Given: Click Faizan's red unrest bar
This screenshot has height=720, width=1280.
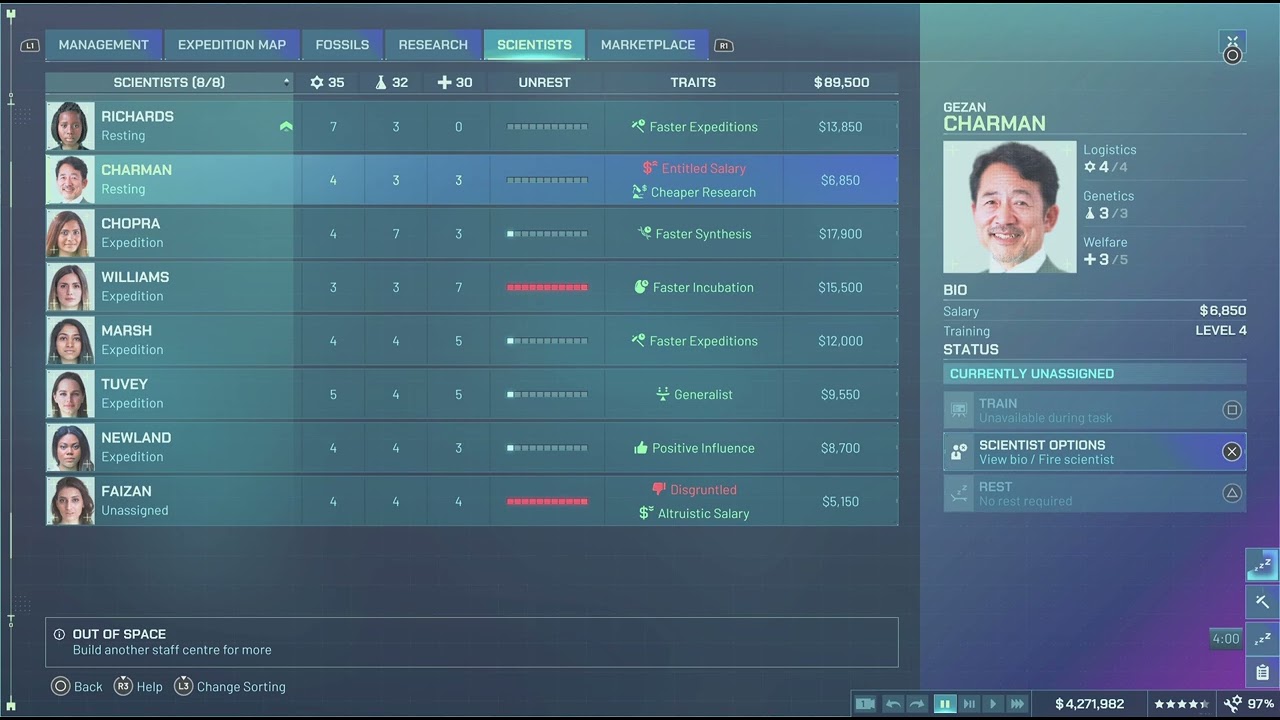Looking at the screenshot, I should tap(547, 501).
